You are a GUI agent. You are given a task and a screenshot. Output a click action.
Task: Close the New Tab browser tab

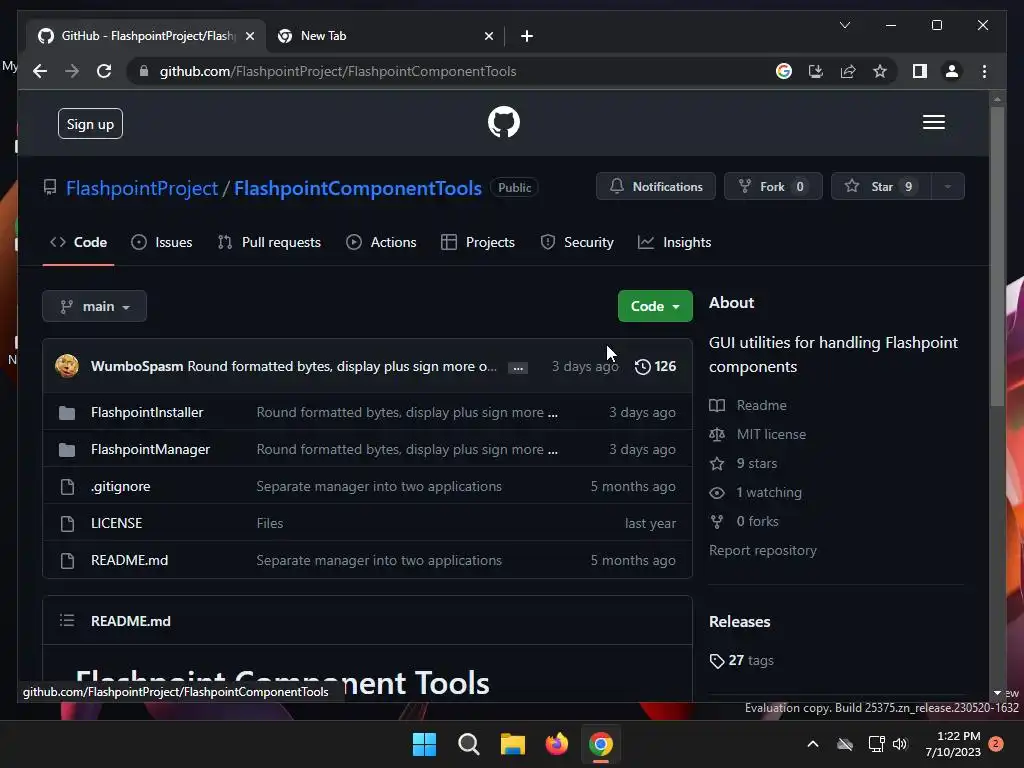pyautogui.click(x=488, y=36)
